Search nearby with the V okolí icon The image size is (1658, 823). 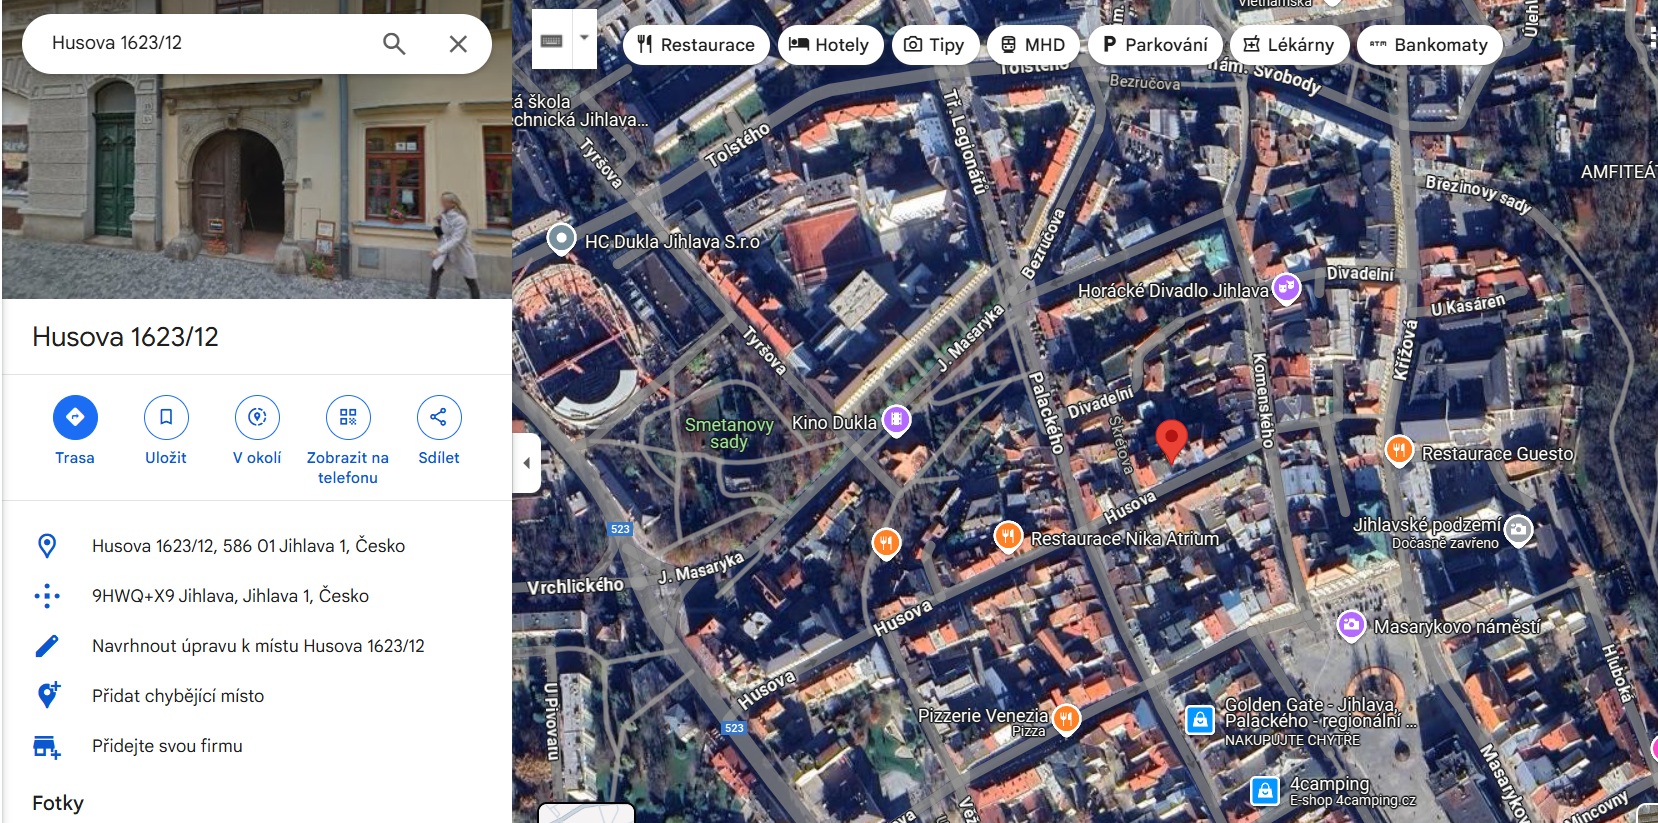257,417
